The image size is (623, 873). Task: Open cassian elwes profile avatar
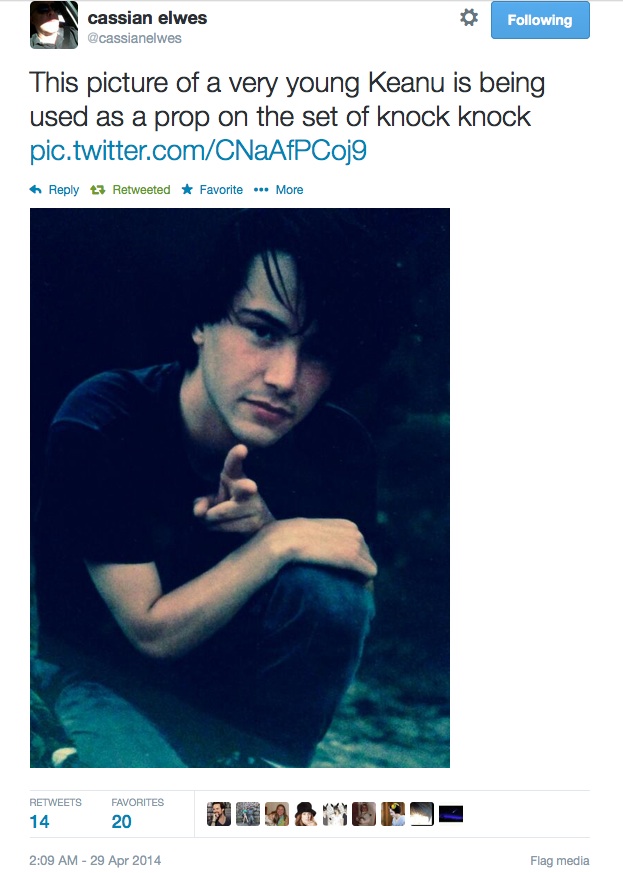54,25
